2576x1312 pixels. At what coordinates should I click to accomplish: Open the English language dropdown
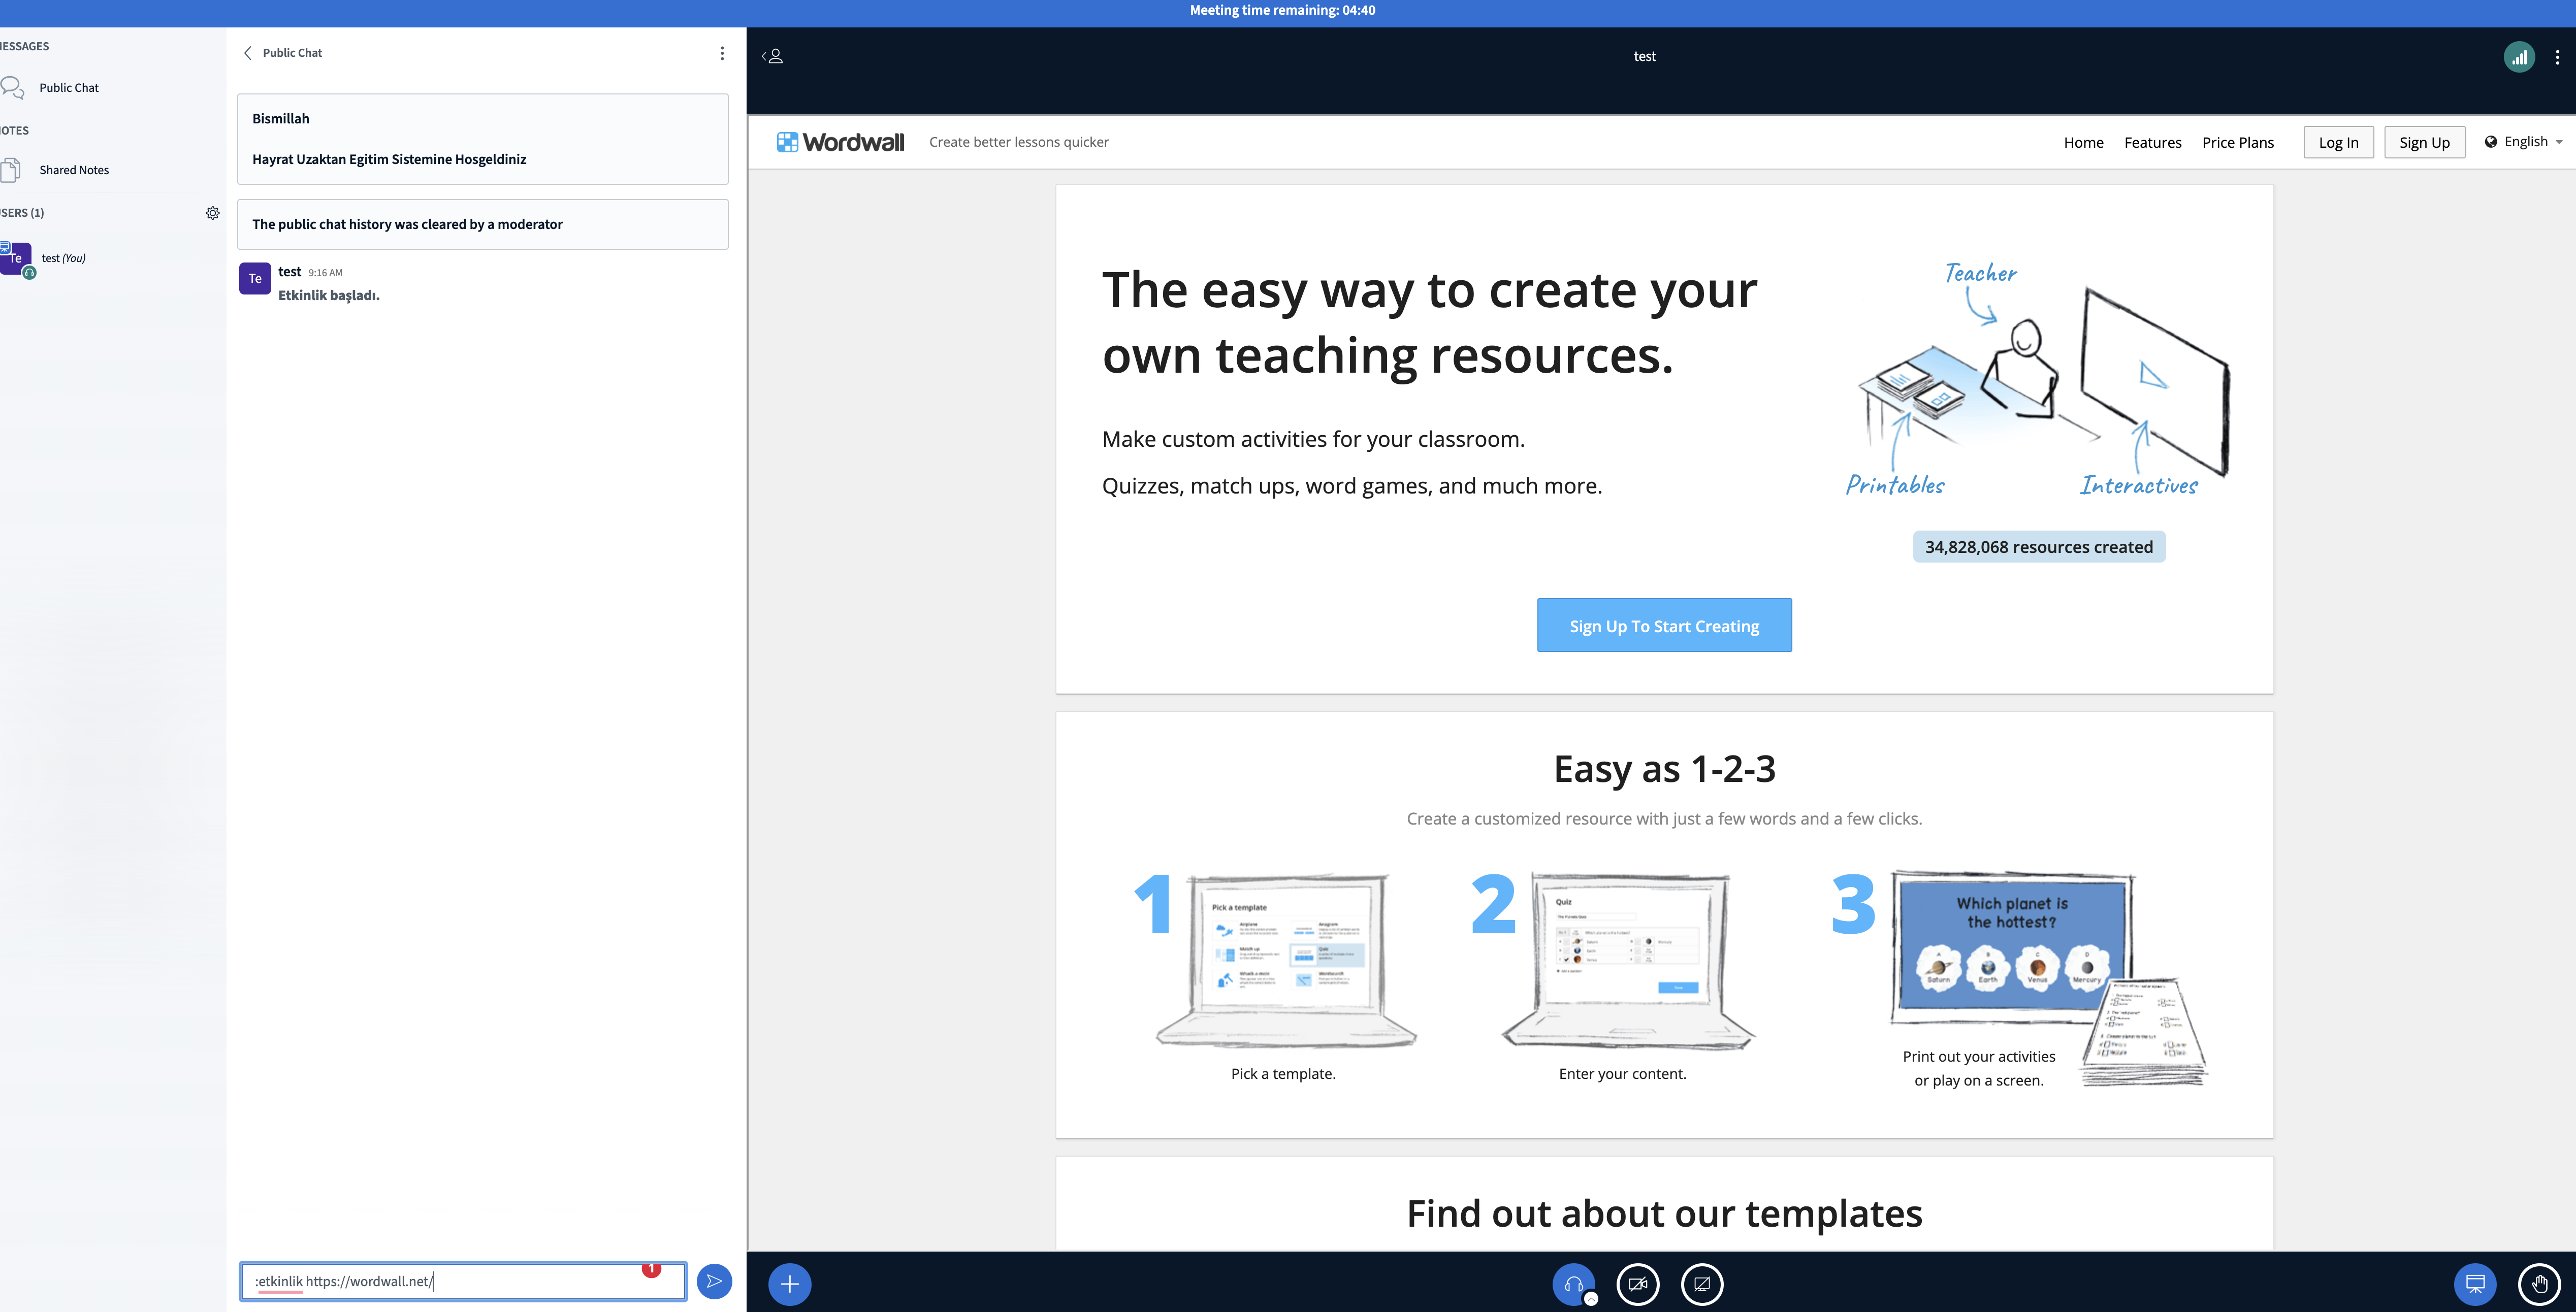(x=2524, y=141)
